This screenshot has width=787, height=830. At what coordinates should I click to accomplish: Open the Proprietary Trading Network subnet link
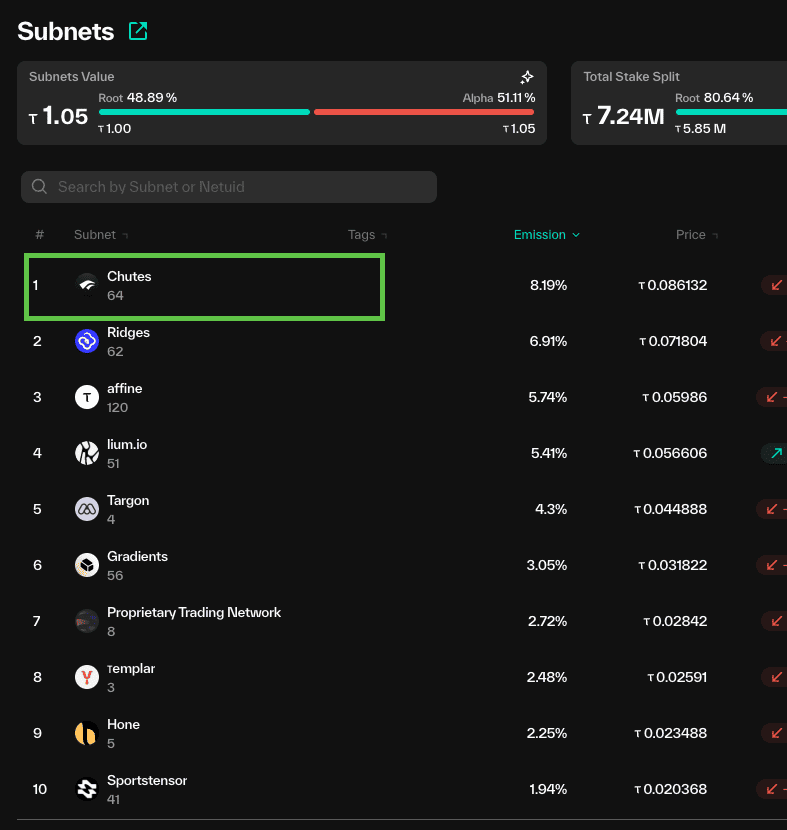pyautogui.click(x=194, y=612)
